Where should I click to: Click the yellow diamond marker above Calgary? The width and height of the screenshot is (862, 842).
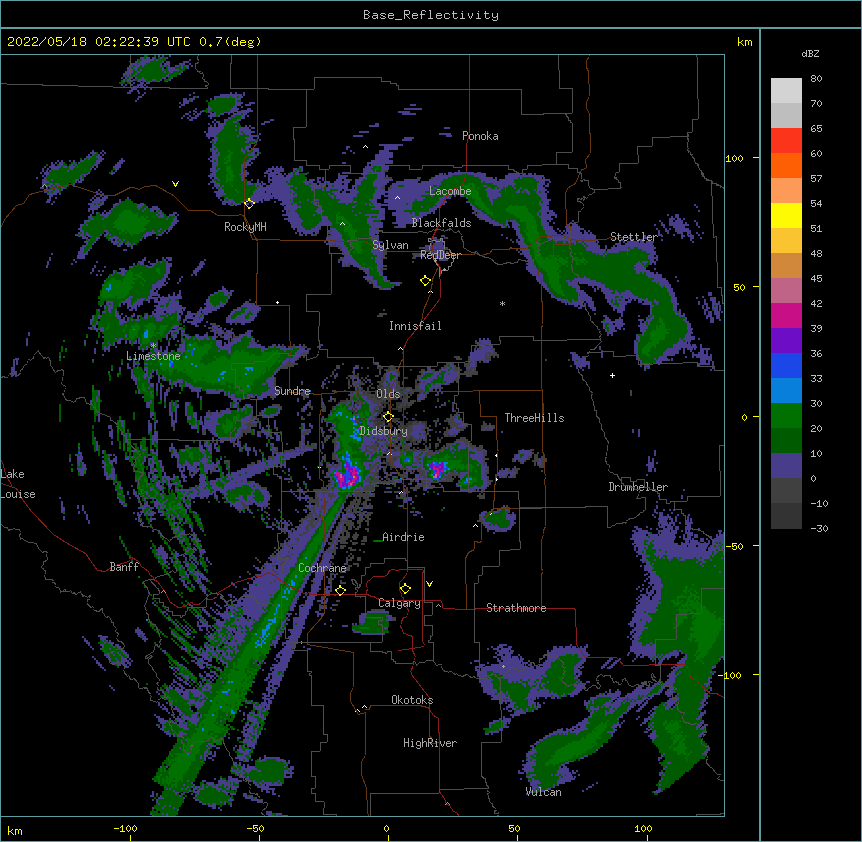click(405, 589)
